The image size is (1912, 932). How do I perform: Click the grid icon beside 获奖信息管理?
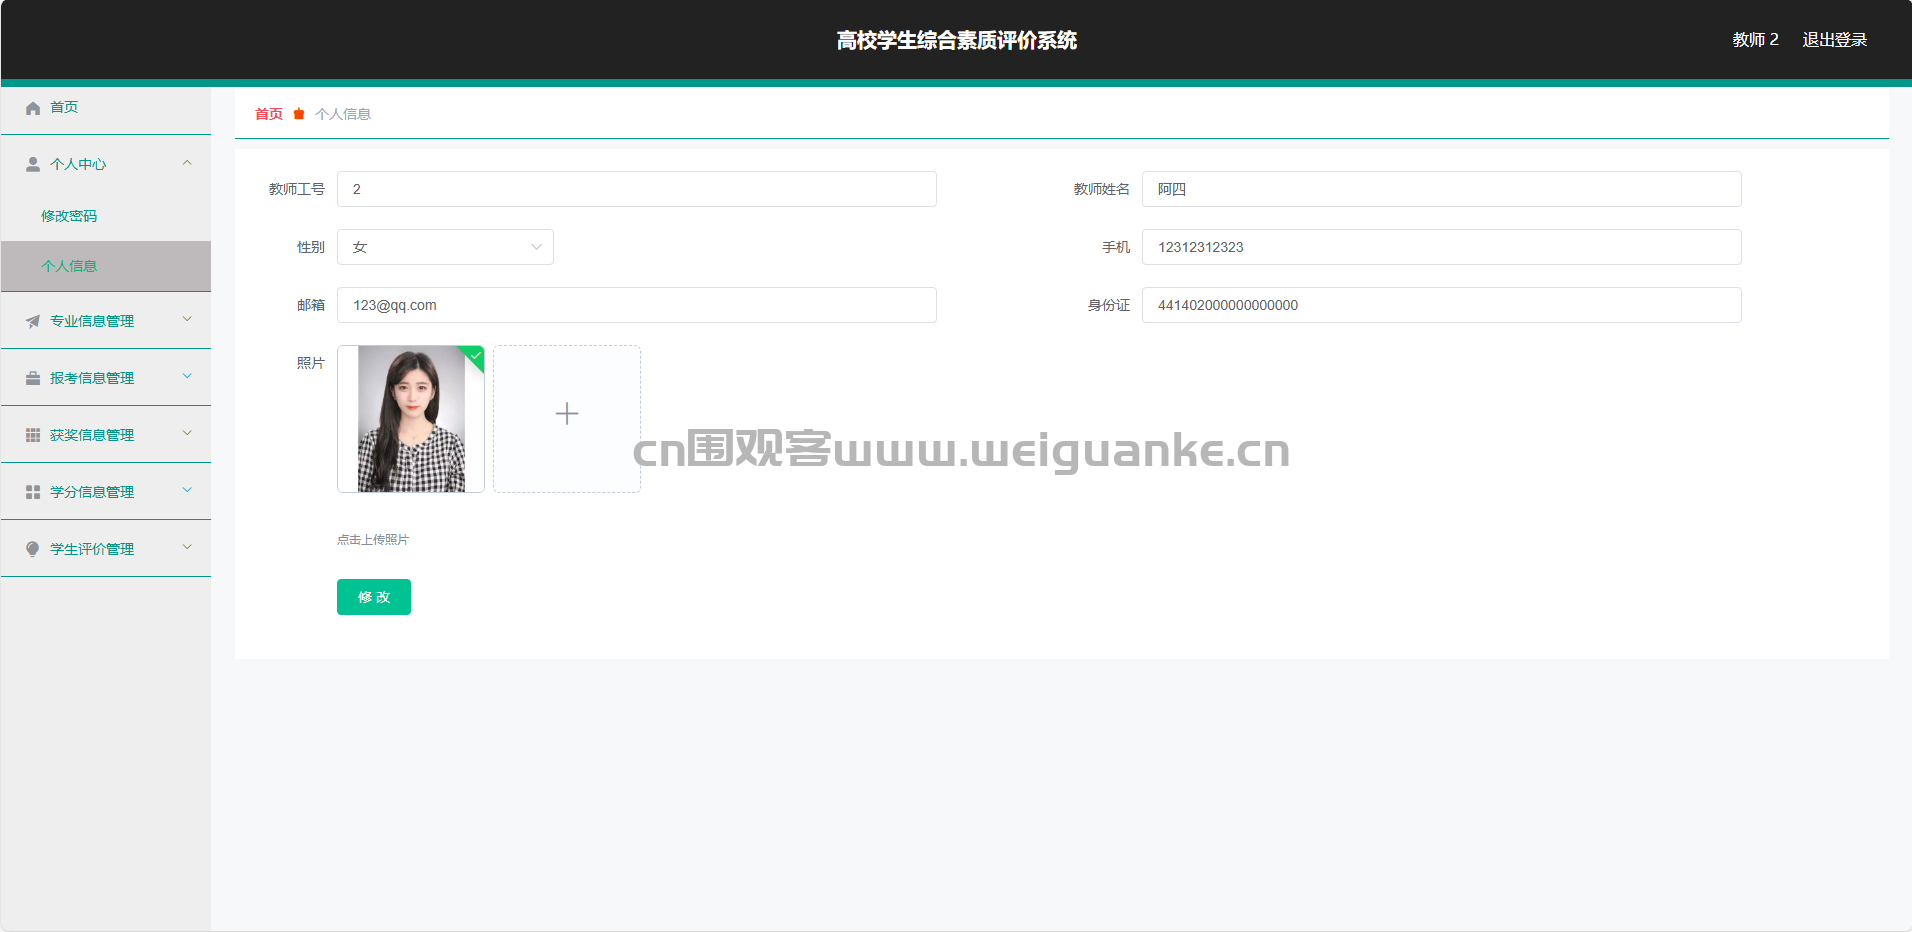click(x=33, y=435)
